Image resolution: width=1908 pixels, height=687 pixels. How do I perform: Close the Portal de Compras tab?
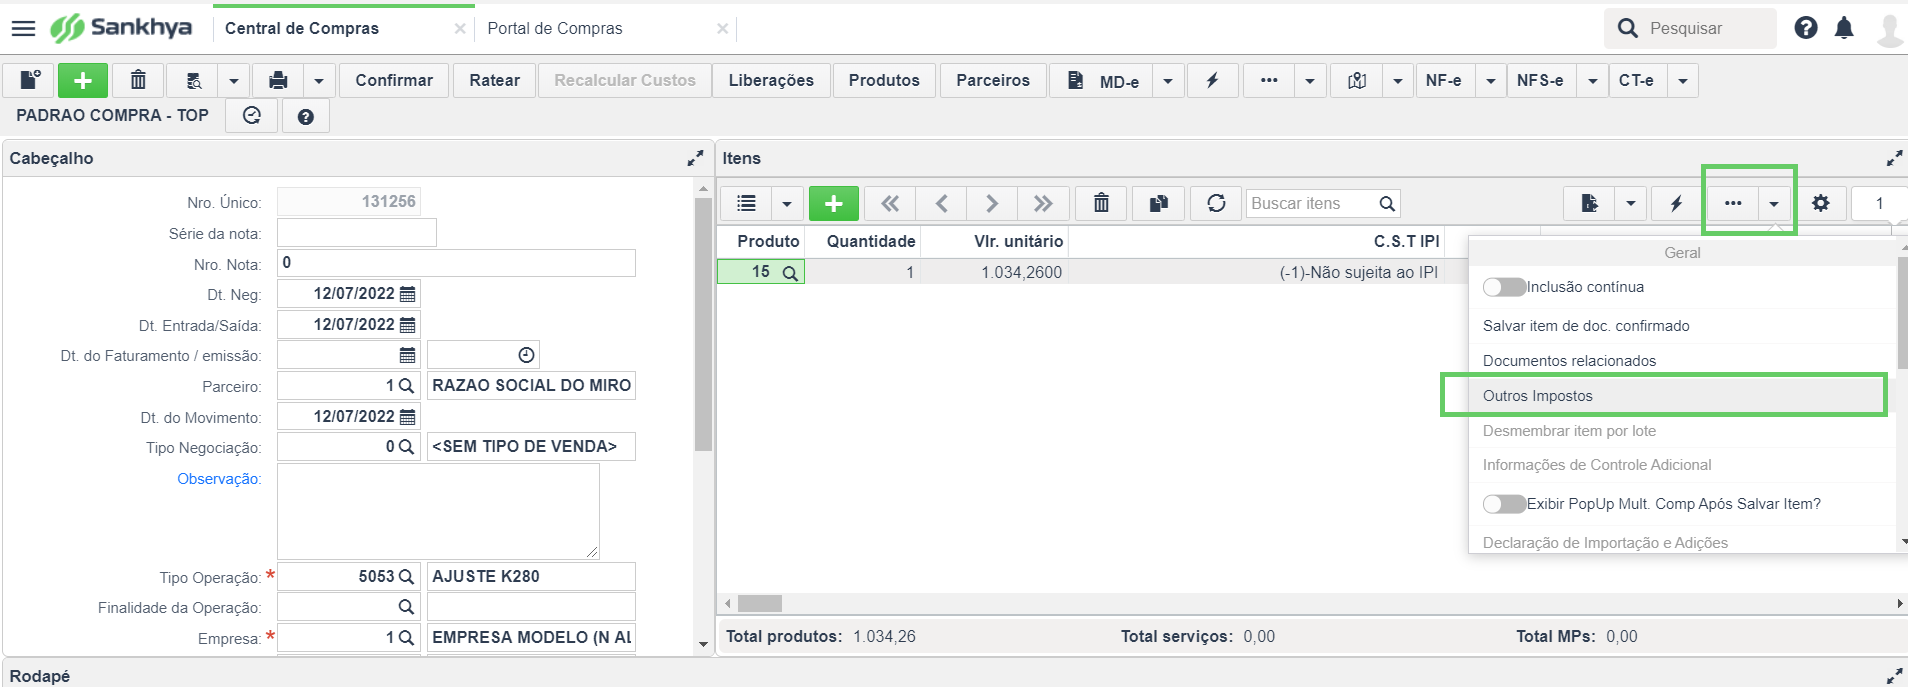click(722, 29)
